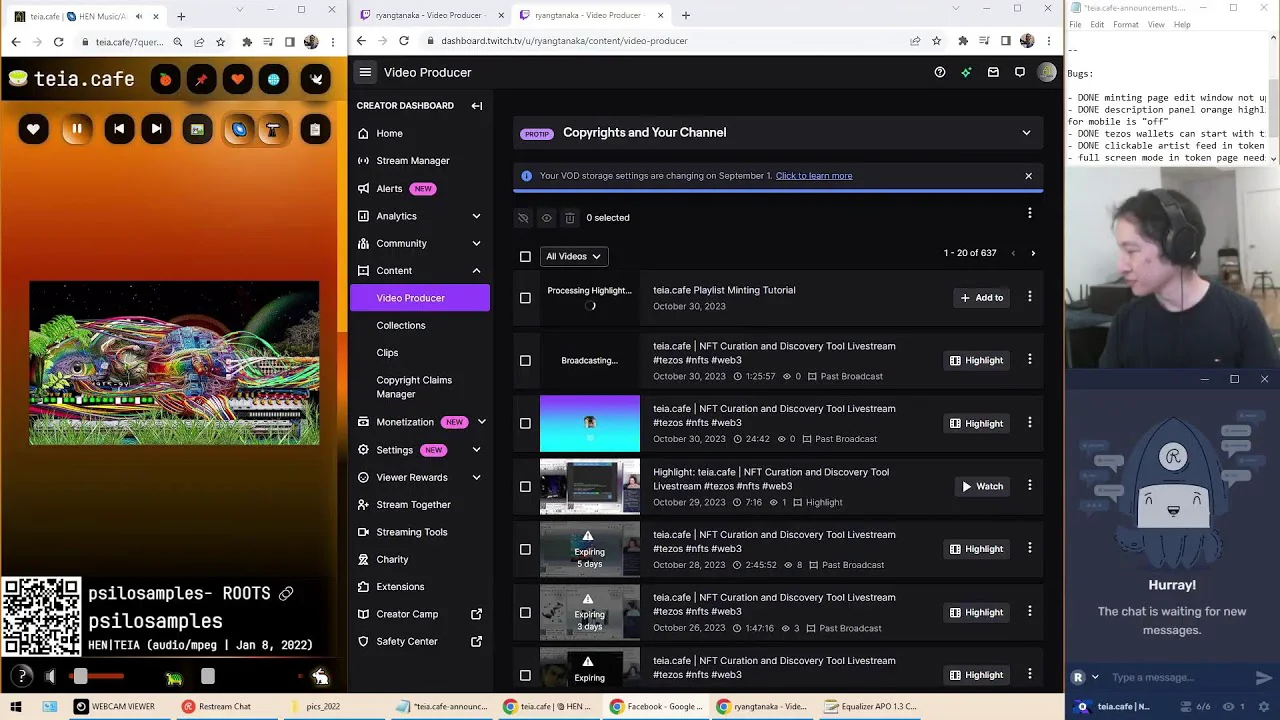This screenshot has width=1280, height=720.
Task: Click the delete trash icon above video list
Action: (570, 217)
